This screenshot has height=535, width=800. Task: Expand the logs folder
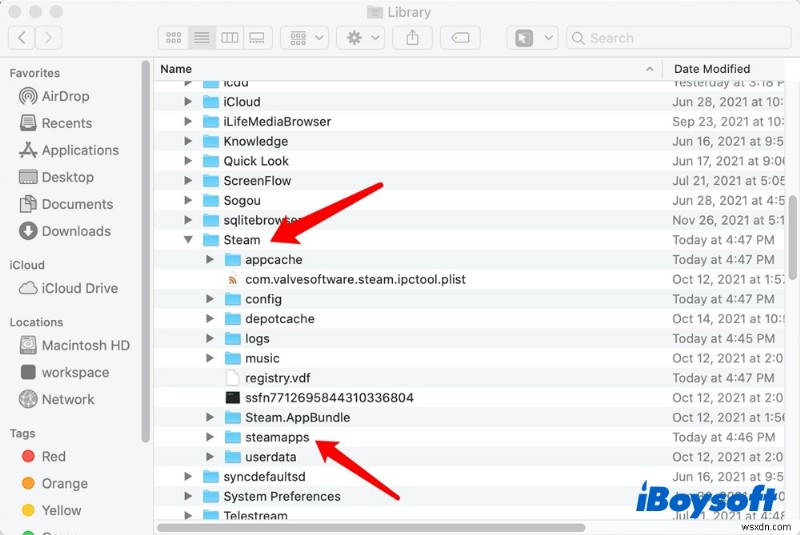click(x=210, y=338)
